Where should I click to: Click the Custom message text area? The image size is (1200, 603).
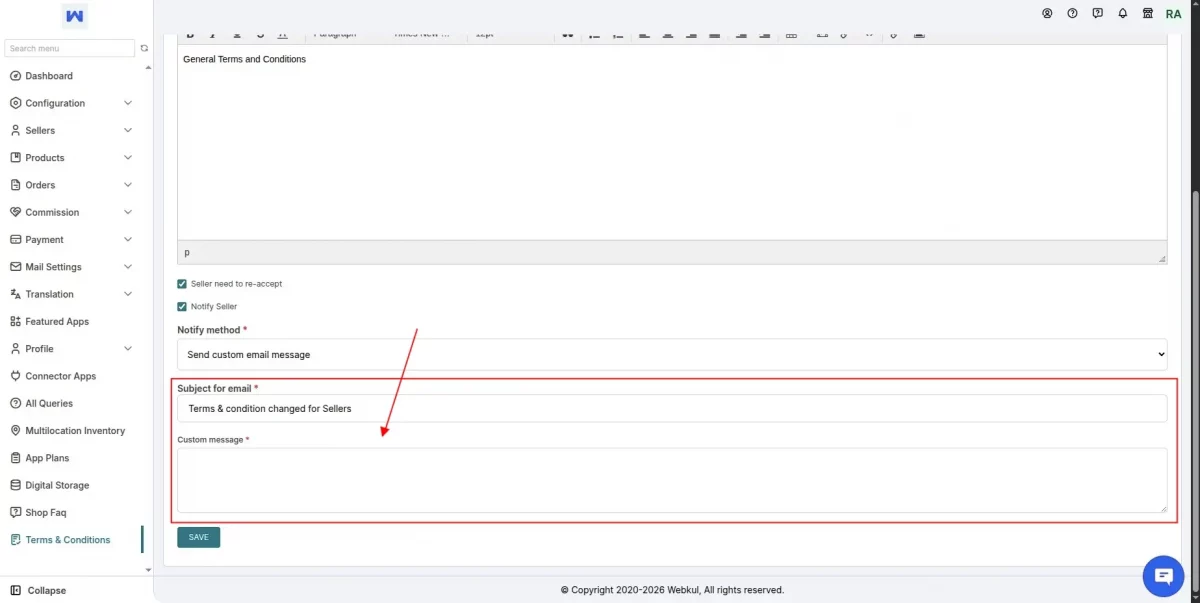(x=672, y=480)
